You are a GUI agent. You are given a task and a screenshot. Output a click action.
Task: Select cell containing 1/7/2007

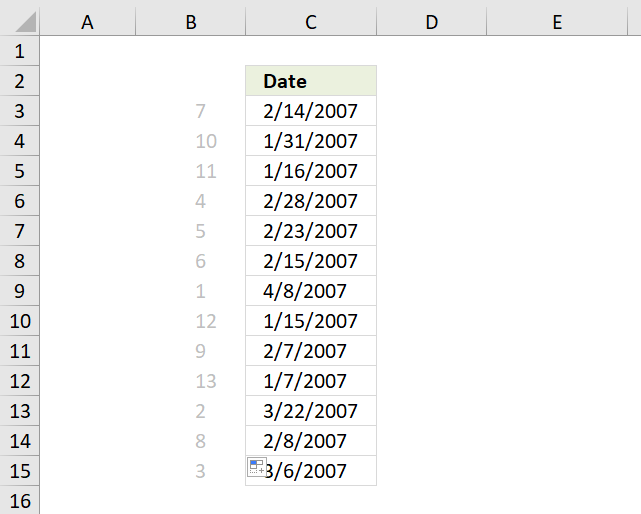[311, 381]
